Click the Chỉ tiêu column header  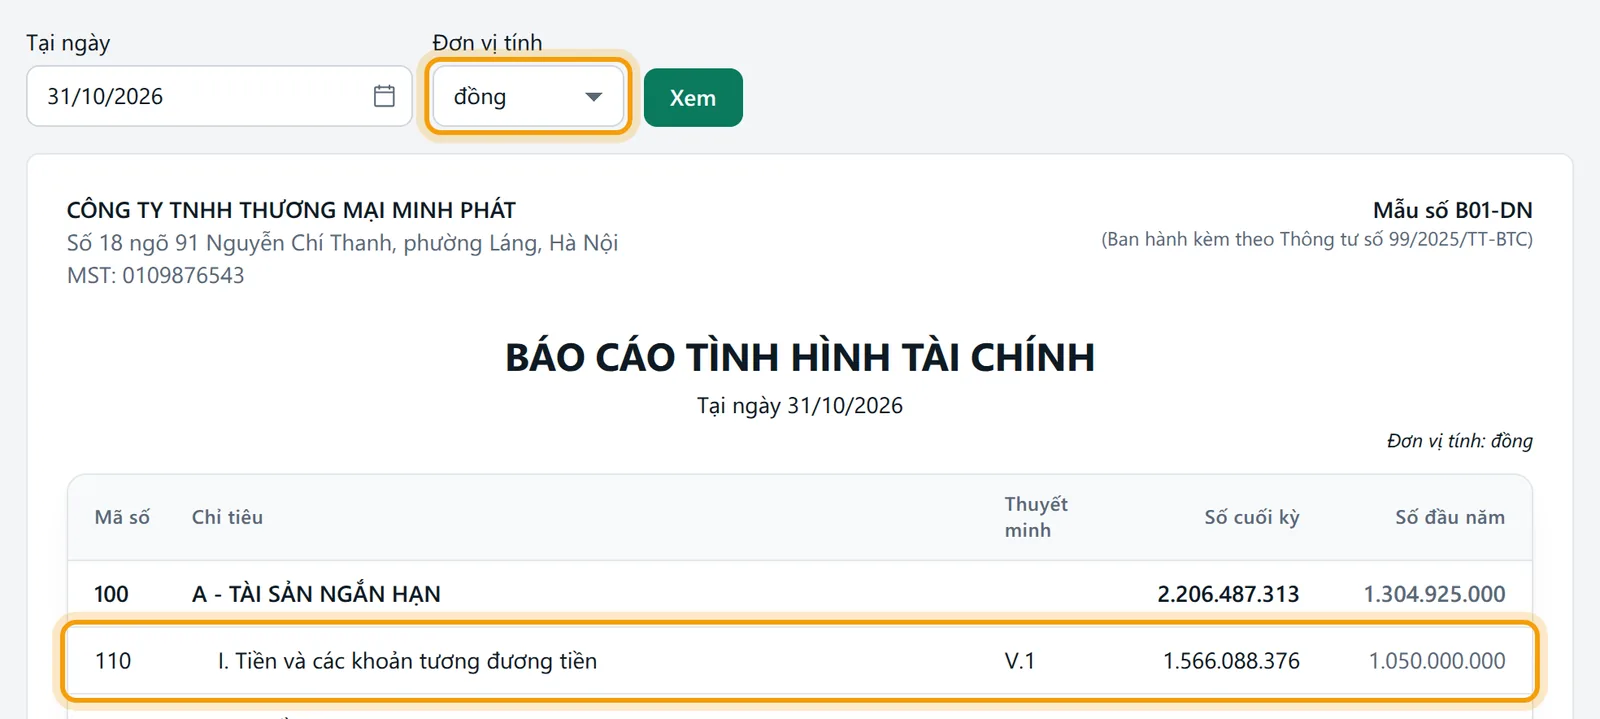click(227, 517)
